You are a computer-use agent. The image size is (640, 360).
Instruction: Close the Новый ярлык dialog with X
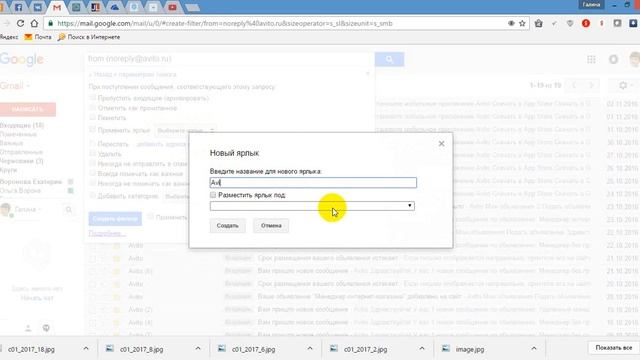(441, 144)
